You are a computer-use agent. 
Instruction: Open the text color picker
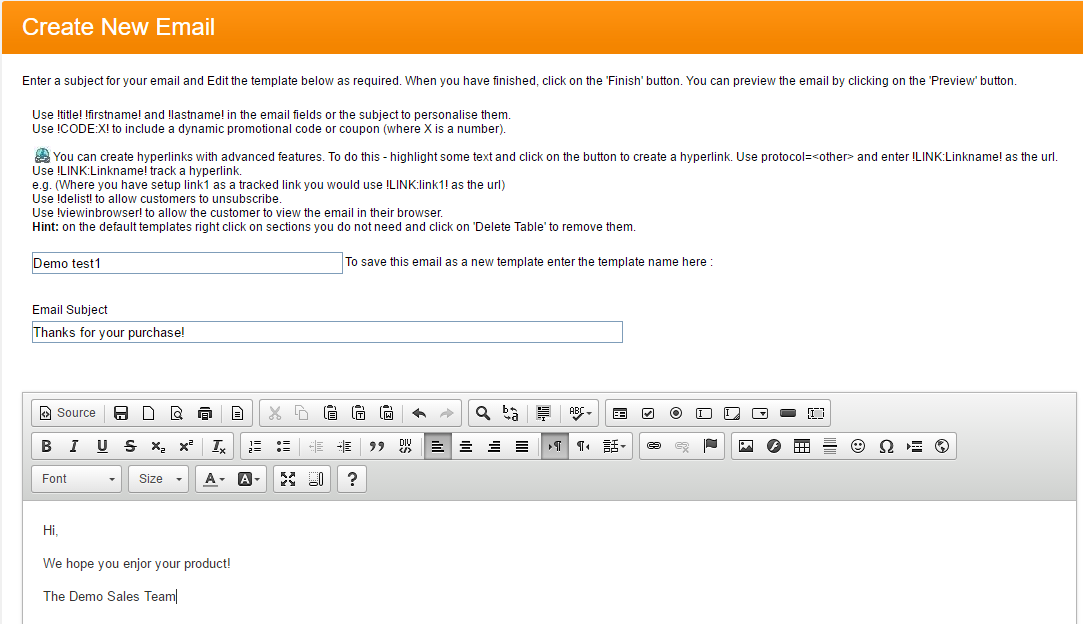[214, 479]
